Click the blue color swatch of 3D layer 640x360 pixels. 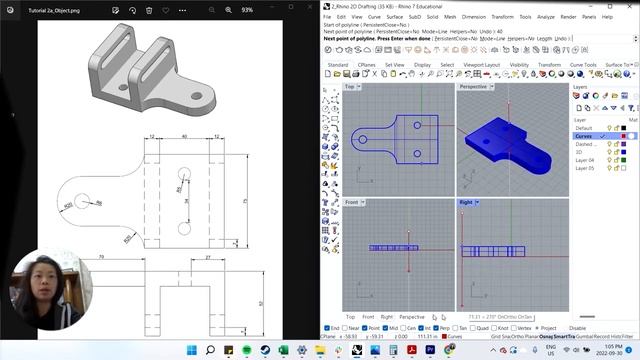tap(624, 152)
